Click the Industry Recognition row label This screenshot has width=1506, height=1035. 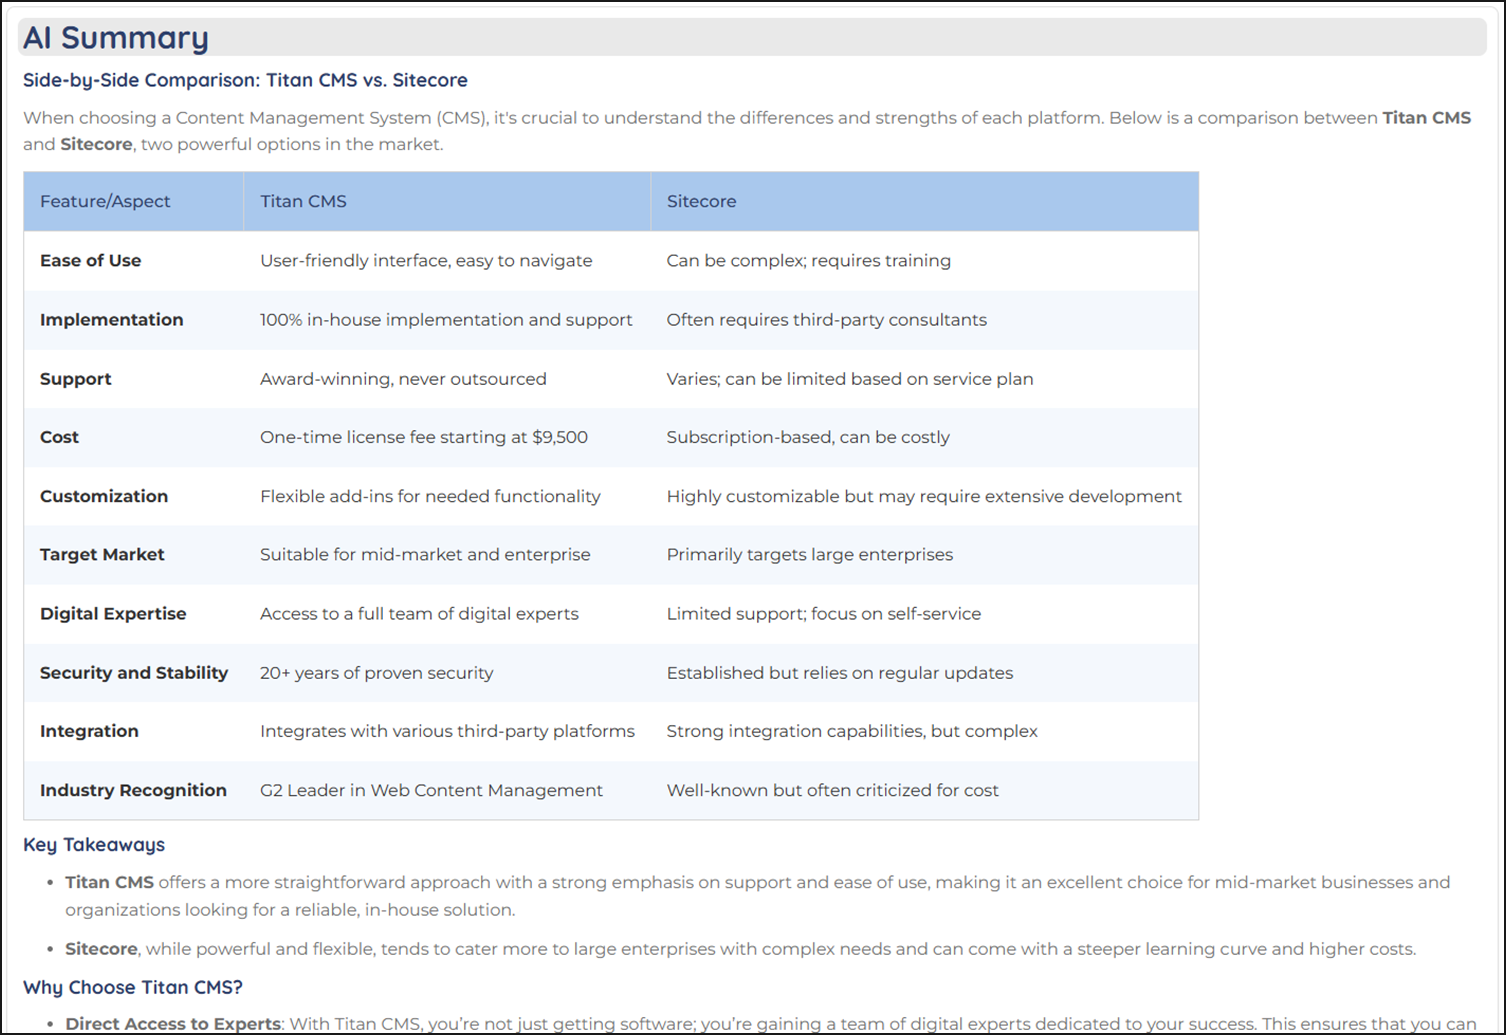coord(133,790)
